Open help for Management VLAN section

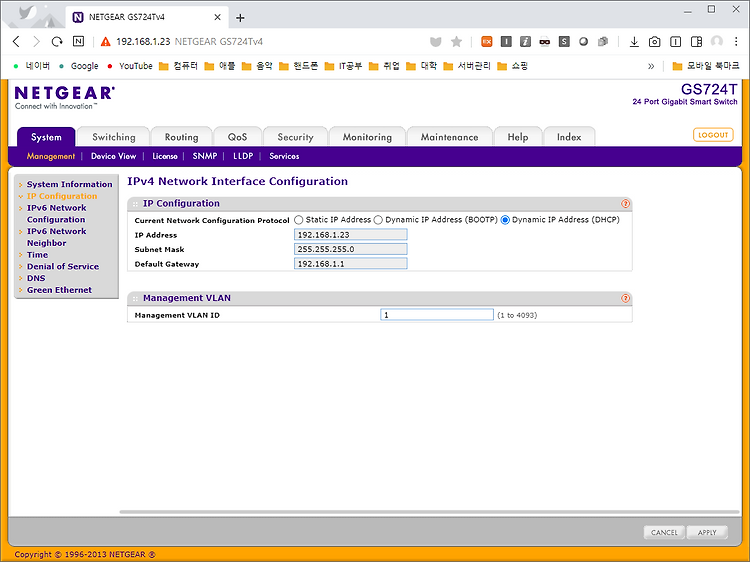(625, 298)
